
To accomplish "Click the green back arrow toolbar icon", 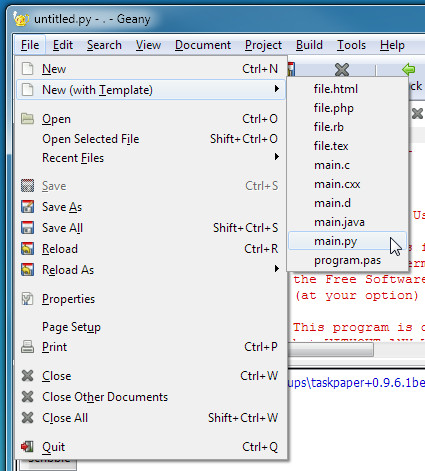I will click(408, 69).
